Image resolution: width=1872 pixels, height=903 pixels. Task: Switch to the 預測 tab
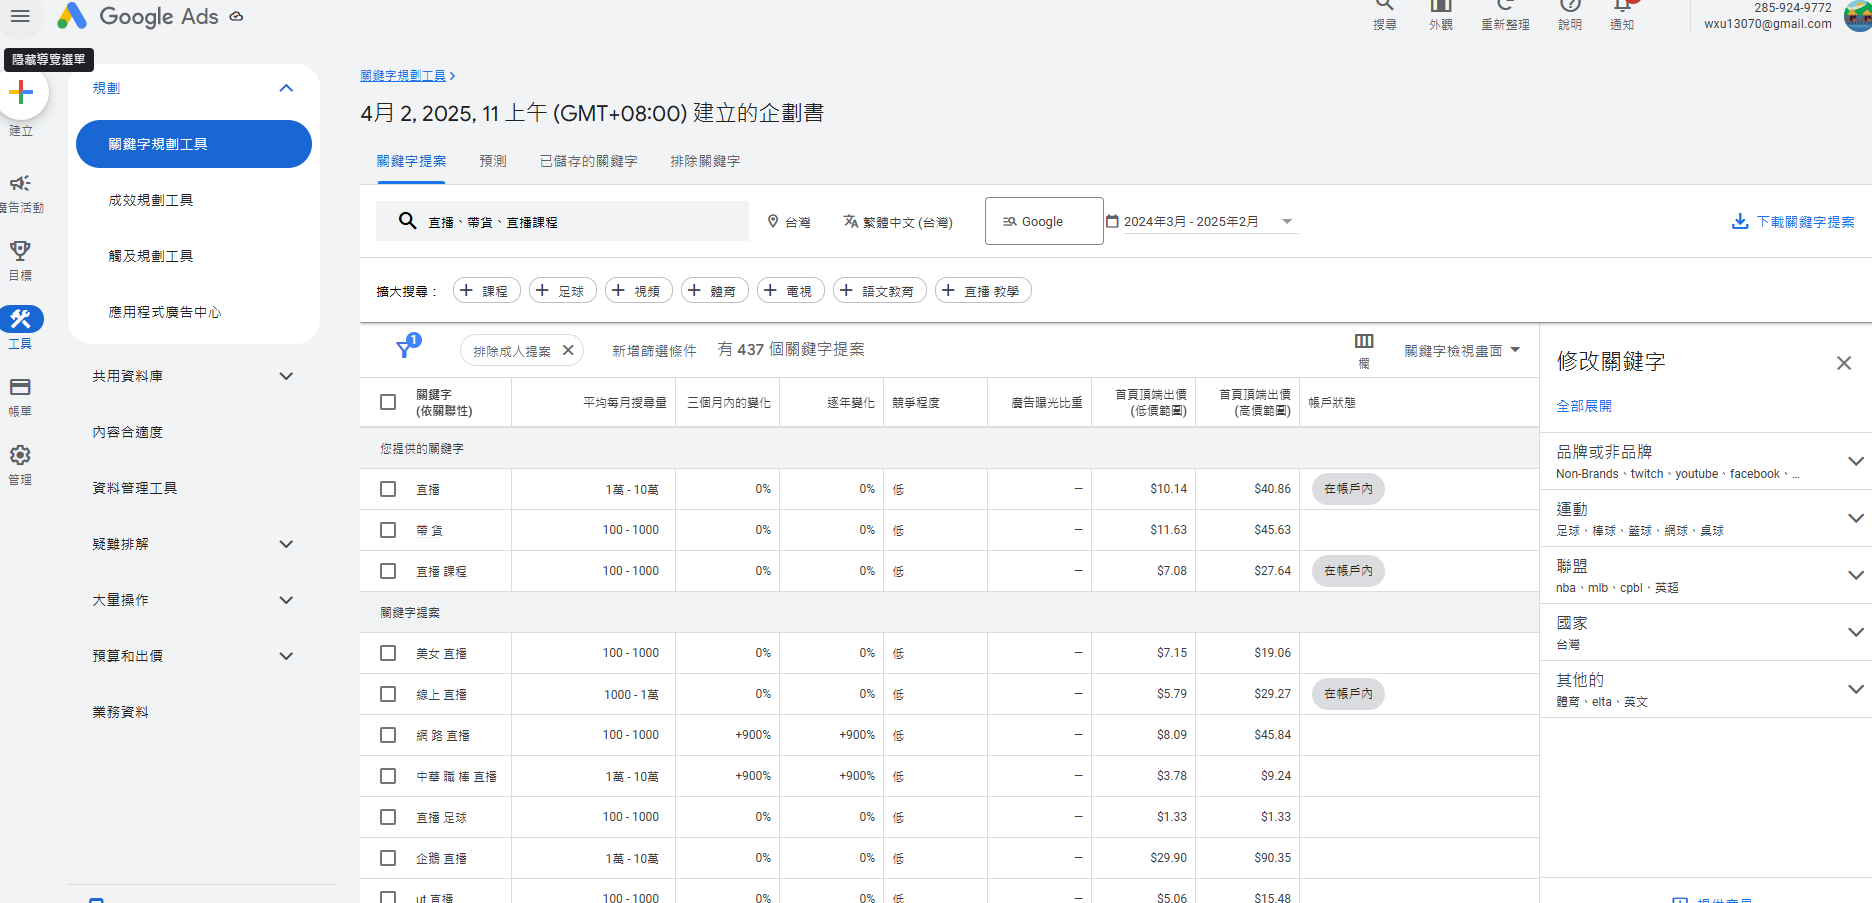click(x=492, y=161)
